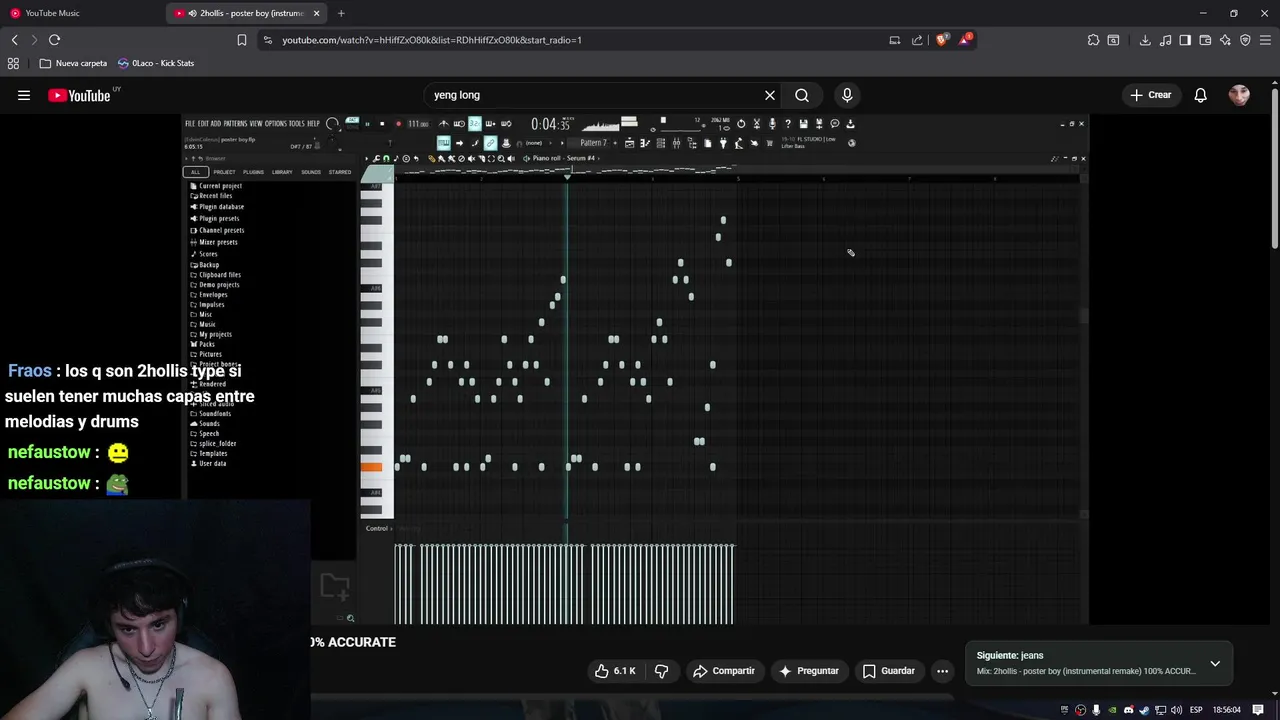Viewport: 1280px width, 720px height.
Task: Toggle the PAT/SONG mode switch
Action: click(x=352, y=124)
